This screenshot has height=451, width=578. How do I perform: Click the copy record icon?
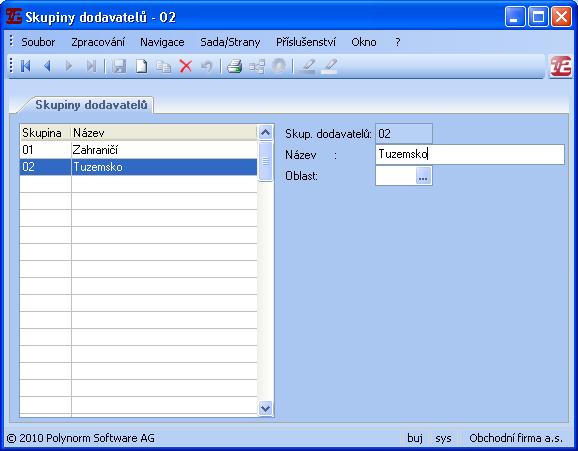click(x=163, y=66)
